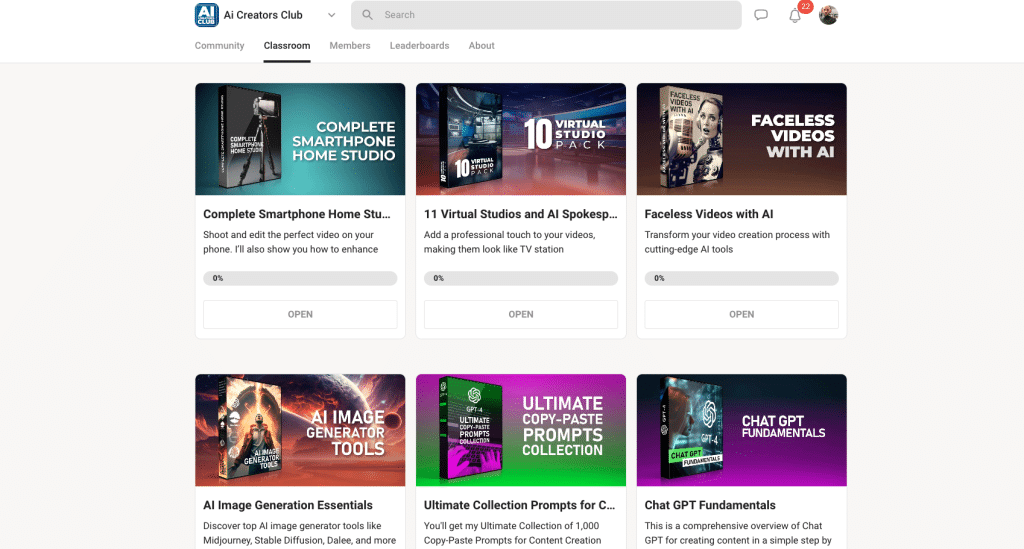Viewport: 1024px width, 549px height.
Task: Open the About tab
Action: tap(482, 46)
